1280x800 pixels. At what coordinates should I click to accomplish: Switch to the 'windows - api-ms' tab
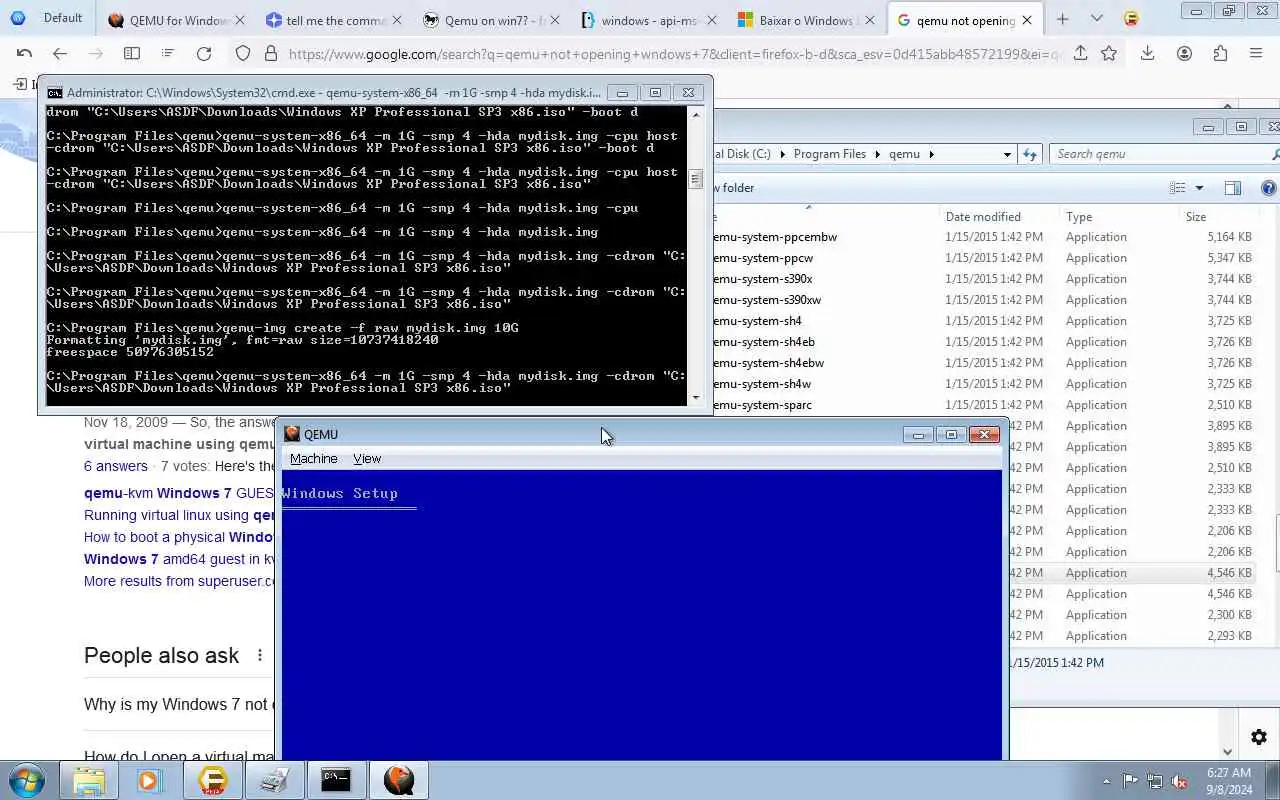[649, 20]
